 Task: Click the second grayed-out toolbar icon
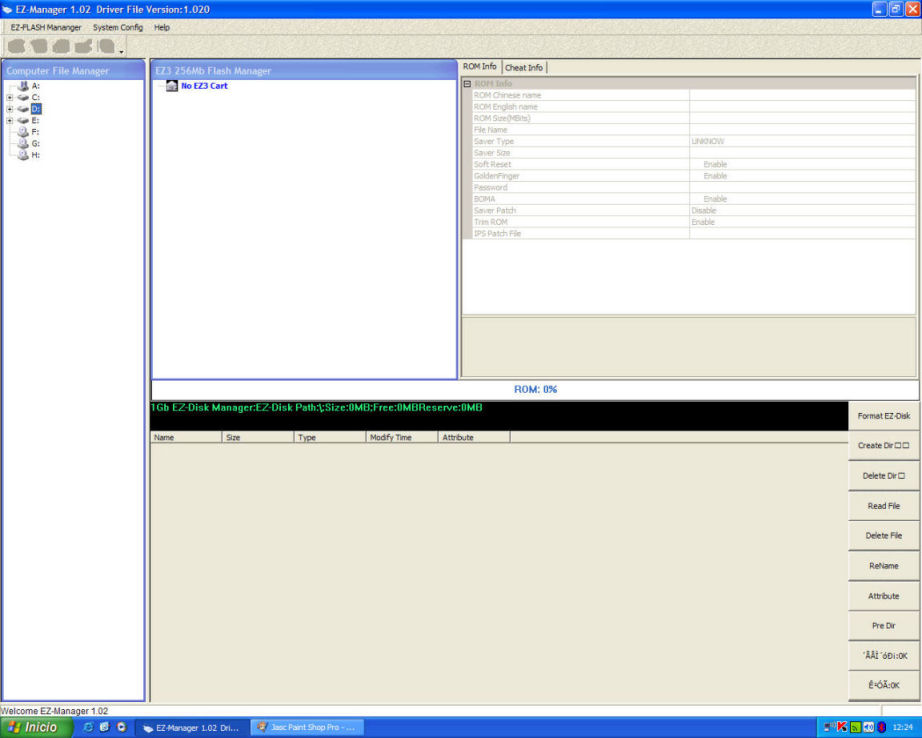point(39,46)
